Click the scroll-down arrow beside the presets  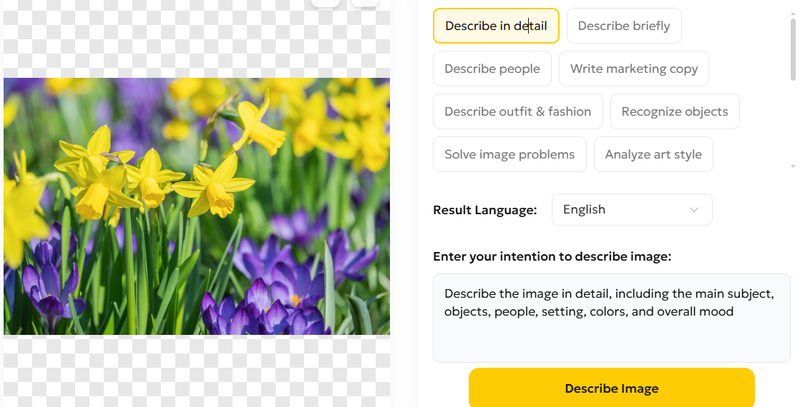pyautogui.click(x=793, y=165)
